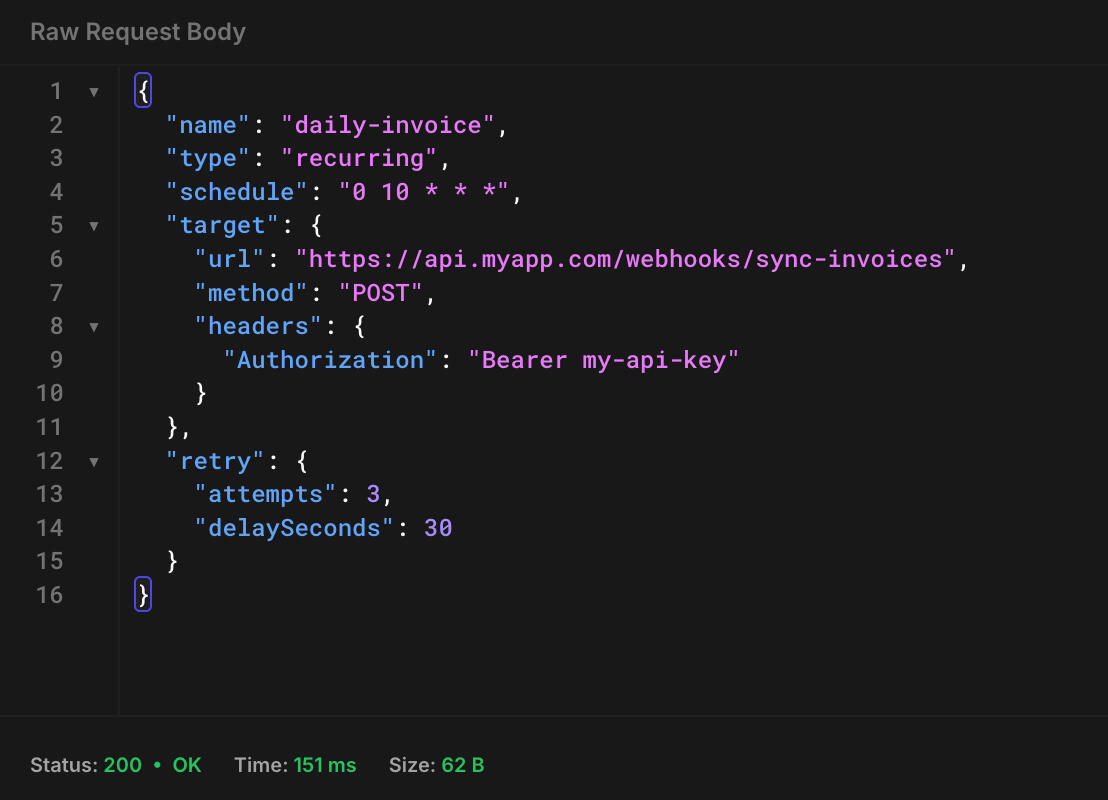Viewport: 1108px width, 800px height.
Task: Click the 200 OK status indicator
Action: (152, 765)
